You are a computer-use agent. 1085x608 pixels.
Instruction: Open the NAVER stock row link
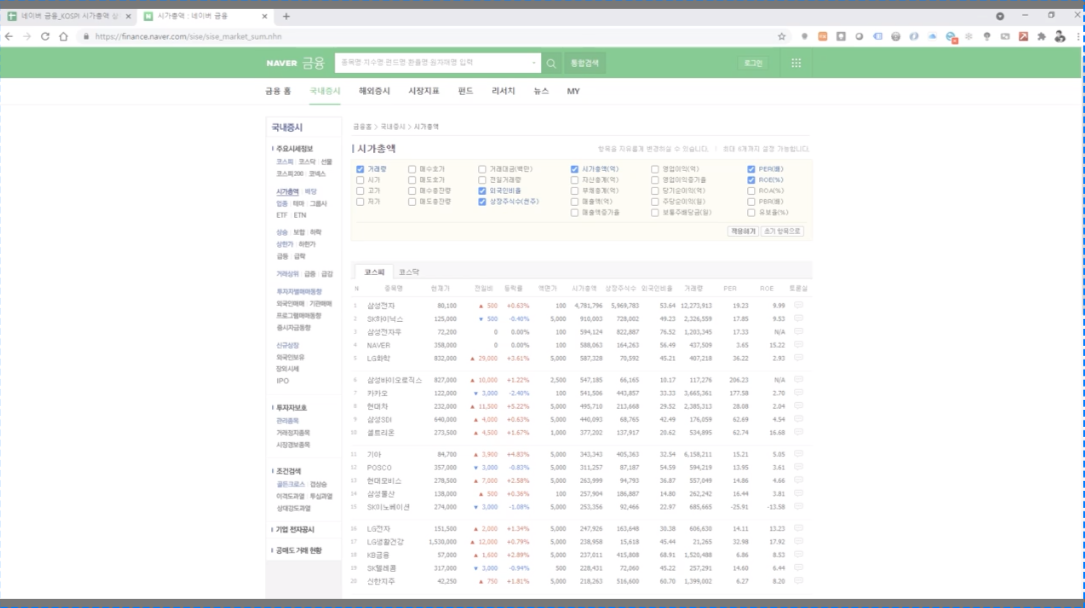click(379, 345)
